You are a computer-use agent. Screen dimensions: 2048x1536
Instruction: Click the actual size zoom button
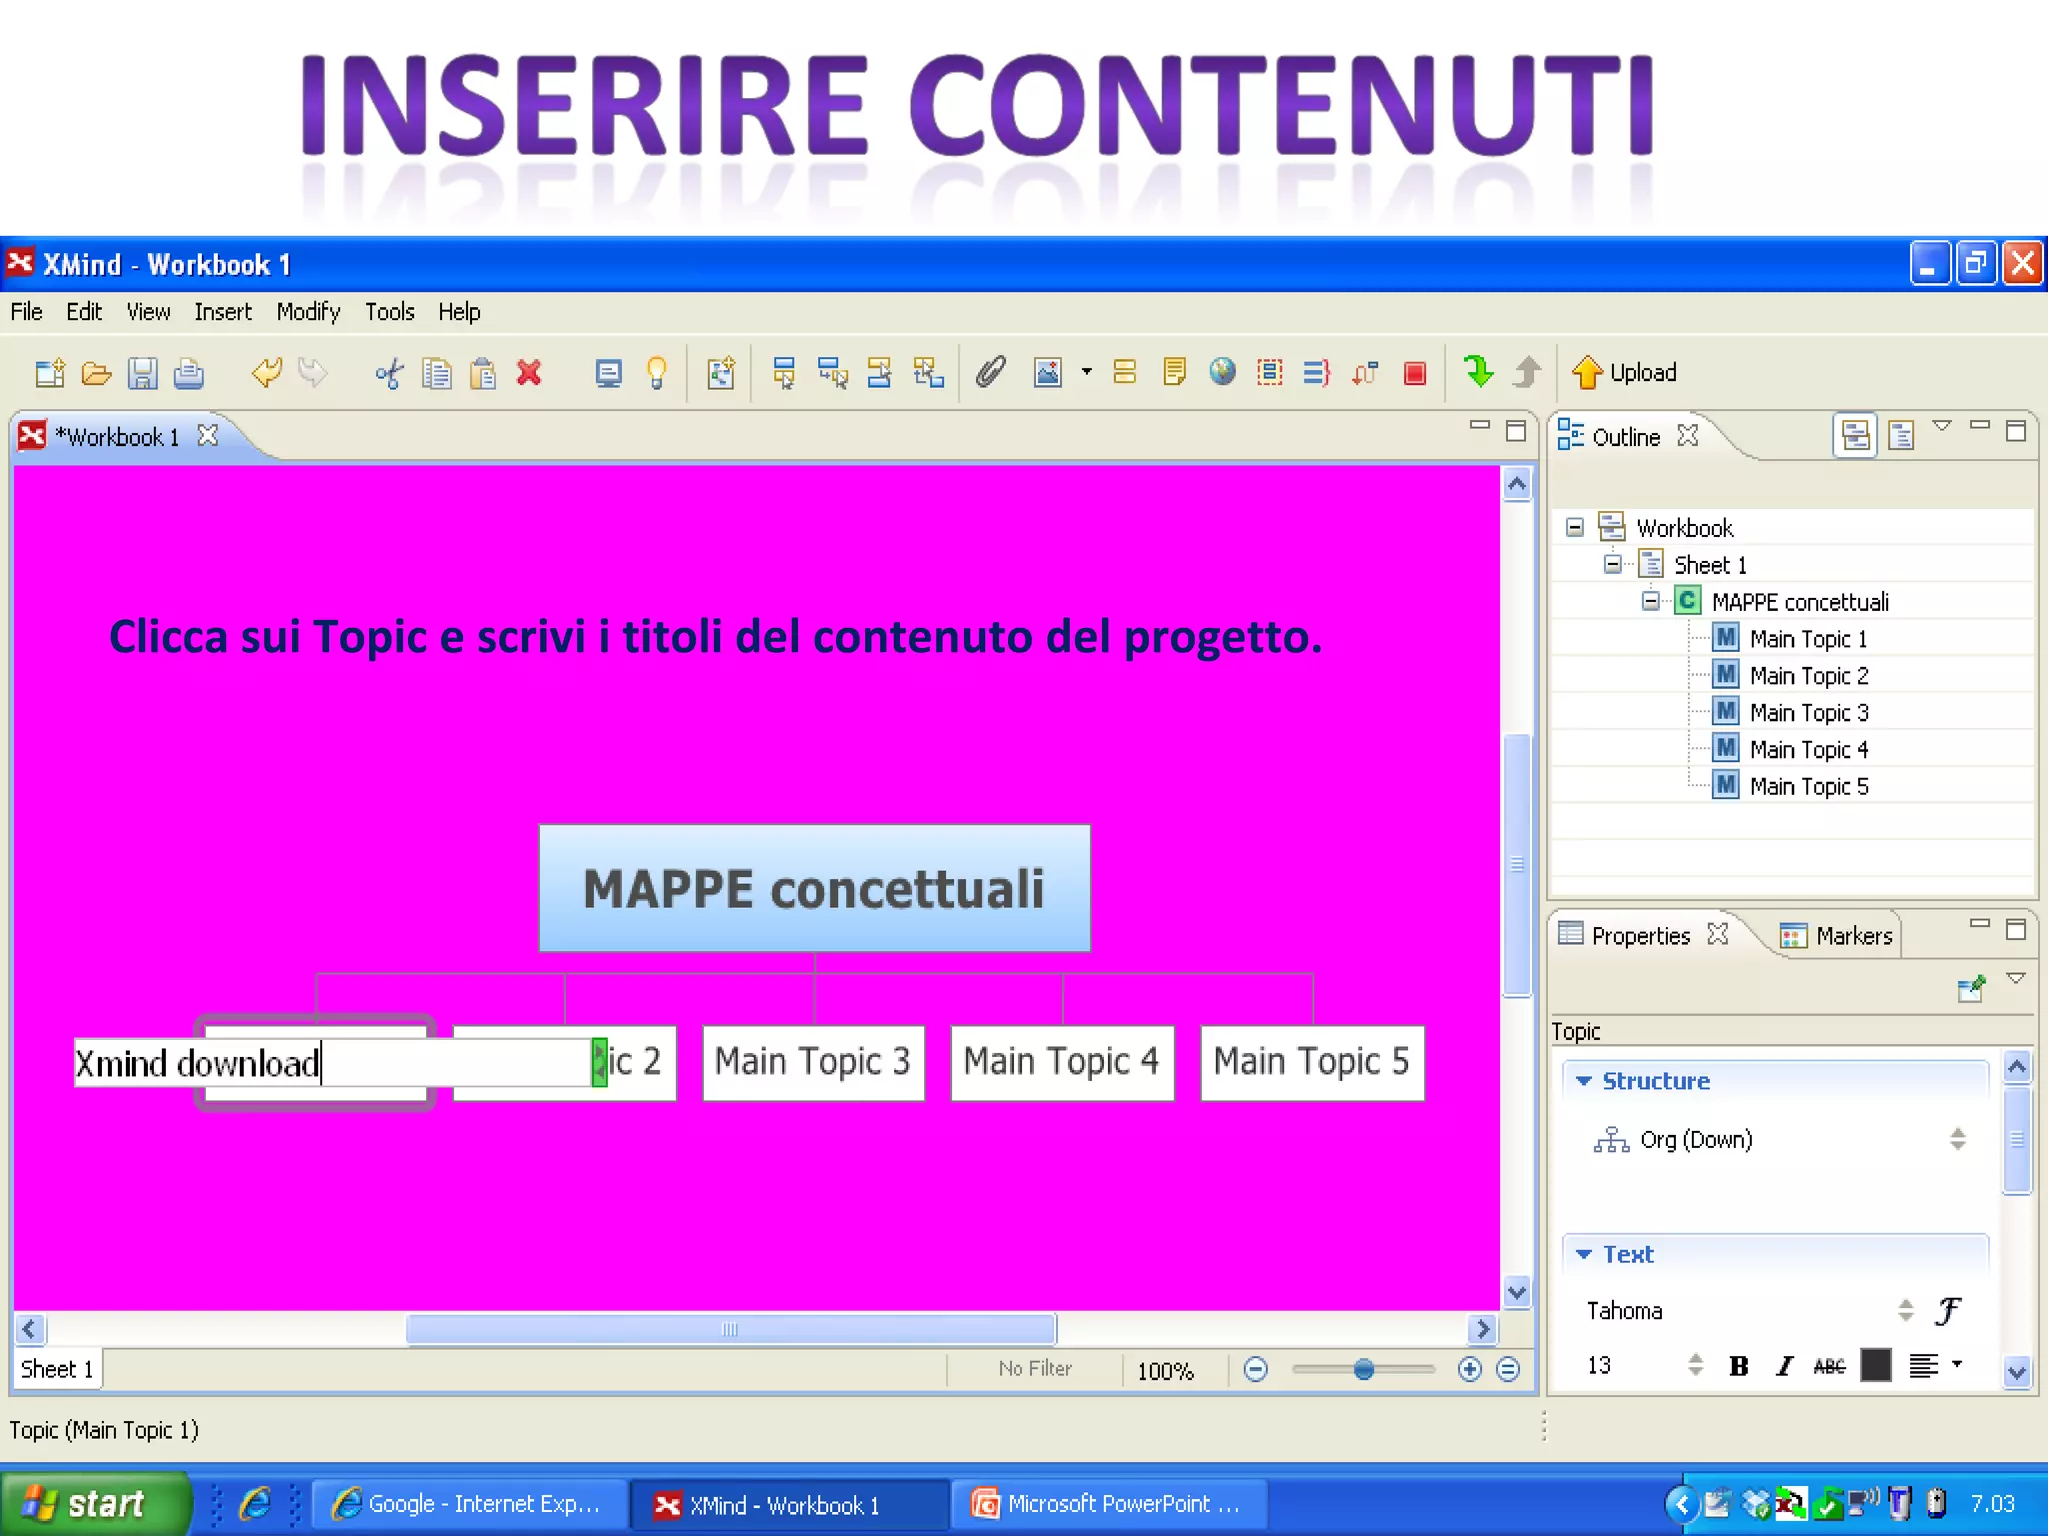pyautogui.click(x=1508, y=1369)
